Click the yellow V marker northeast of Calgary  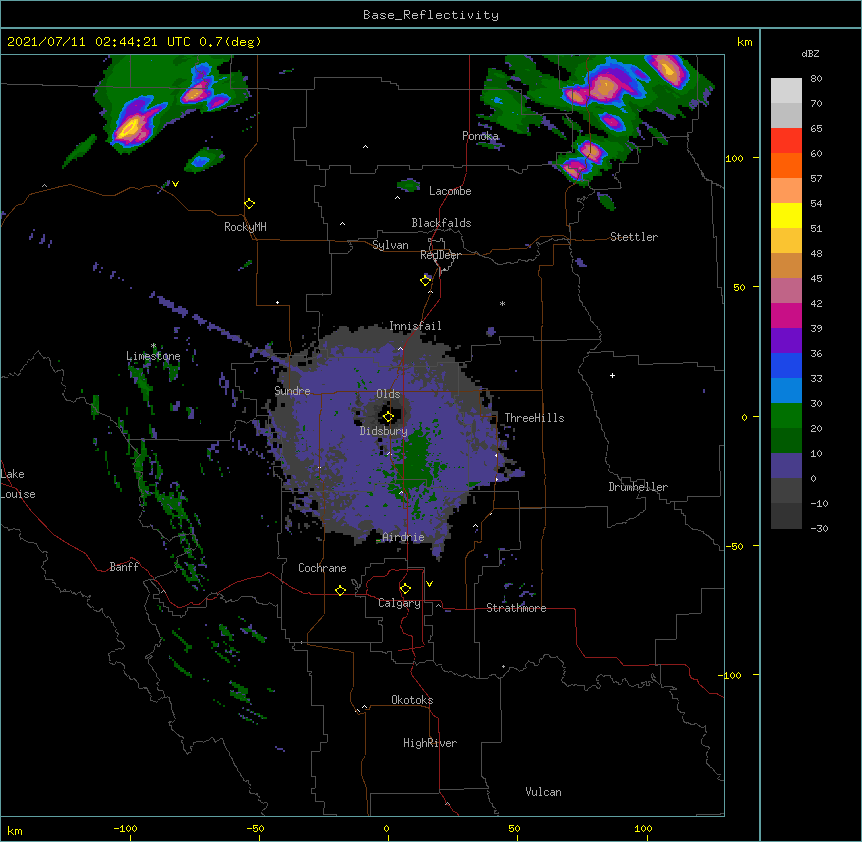429,584
